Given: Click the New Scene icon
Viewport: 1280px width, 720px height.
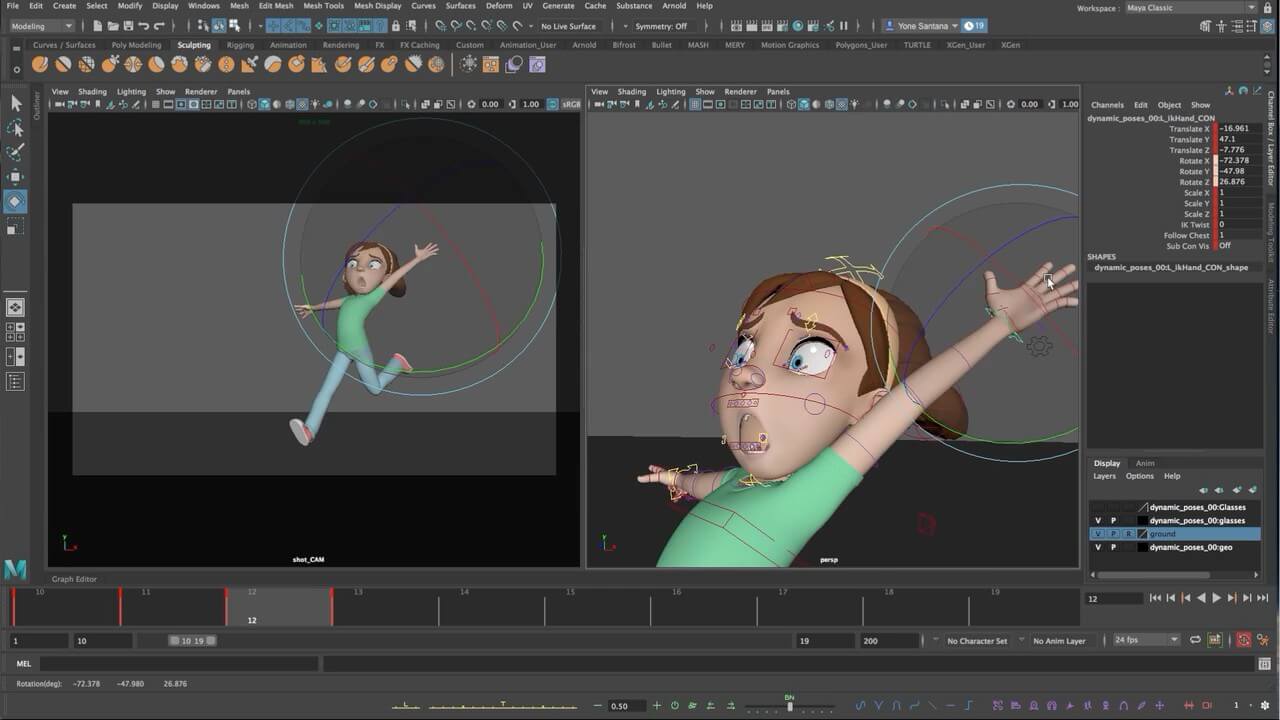Looking at the screenshot, I should pyautogui.click(x=98, y=26).
